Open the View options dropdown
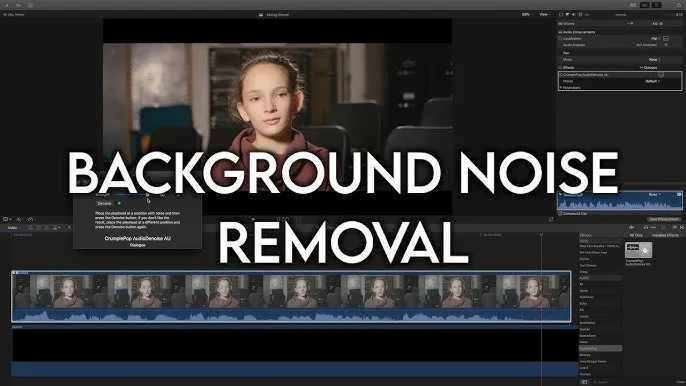Viewport: 686px width, 386px height. 544,14
